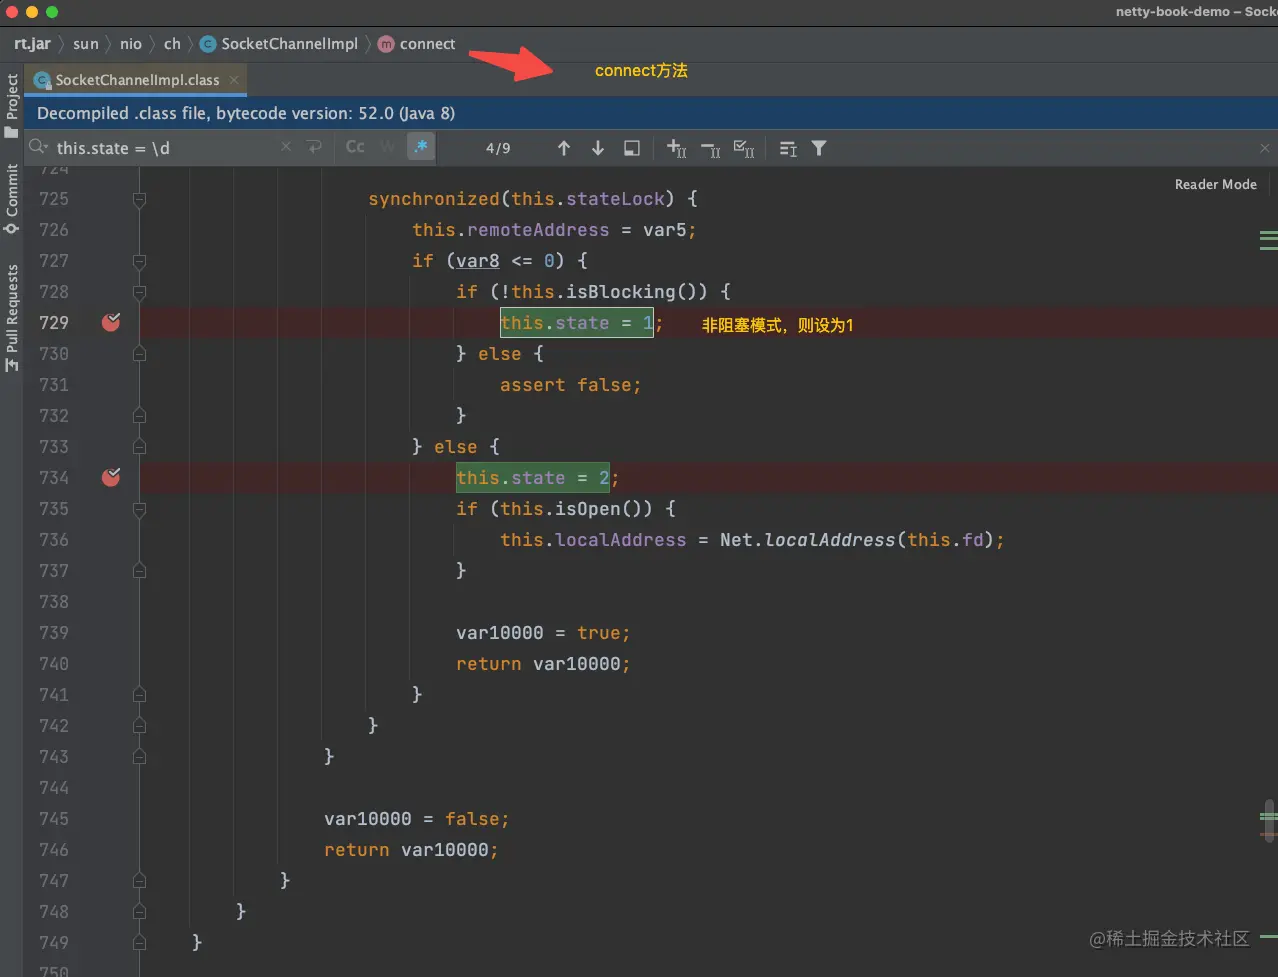Screen dimensions: 1278x977
Task: Click the macOS green fullscreen button
Action: [52, 12]
